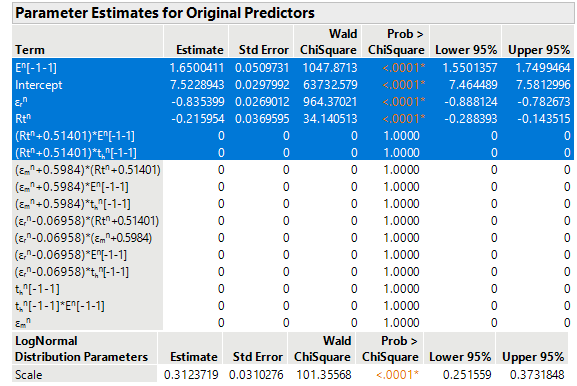Click the Scale estimate value 0.3123719
This screenshot has height=386, width=577.
[191, 375]
